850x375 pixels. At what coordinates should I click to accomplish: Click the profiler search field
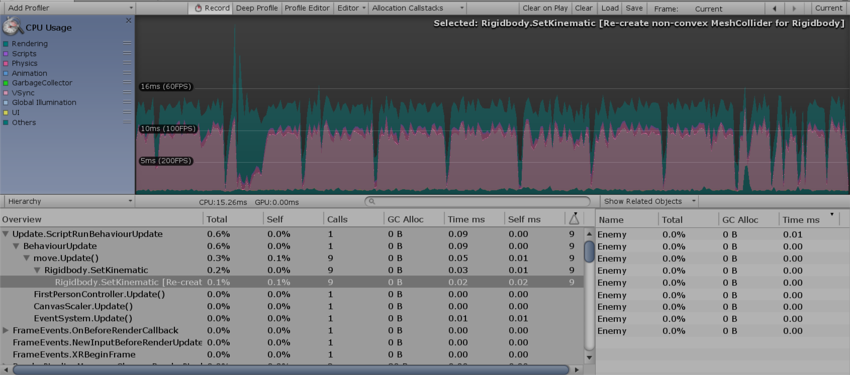point(477,201)
